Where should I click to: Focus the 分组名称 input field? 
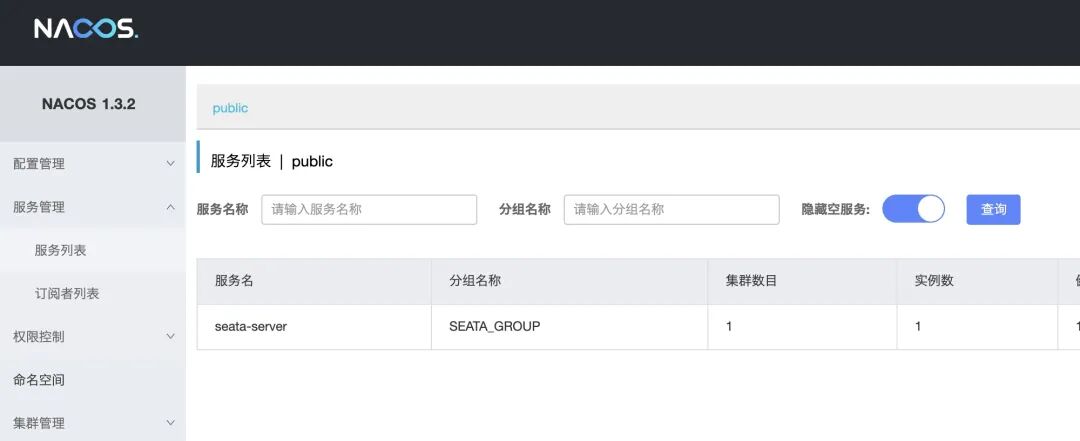click(x=671, y=209)
